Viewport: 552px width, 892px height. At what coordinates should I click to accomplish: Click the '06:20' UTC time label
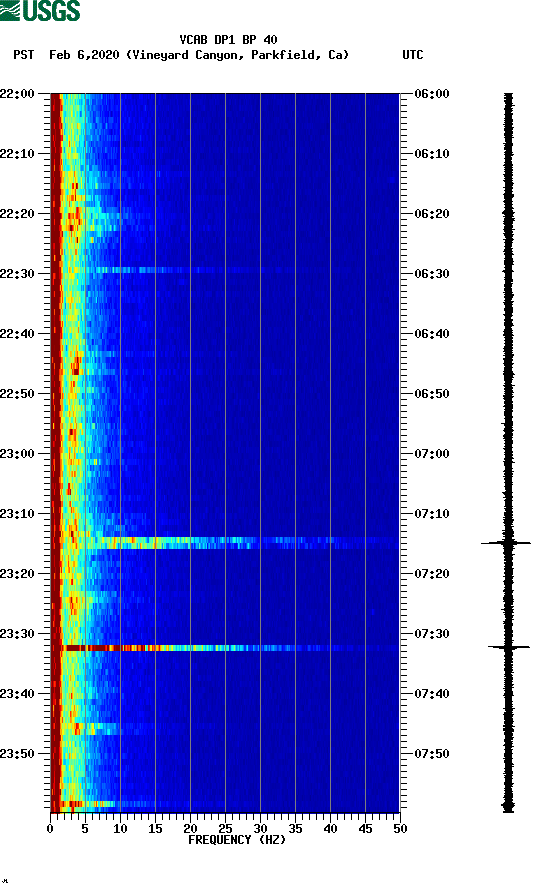[432, 214]
